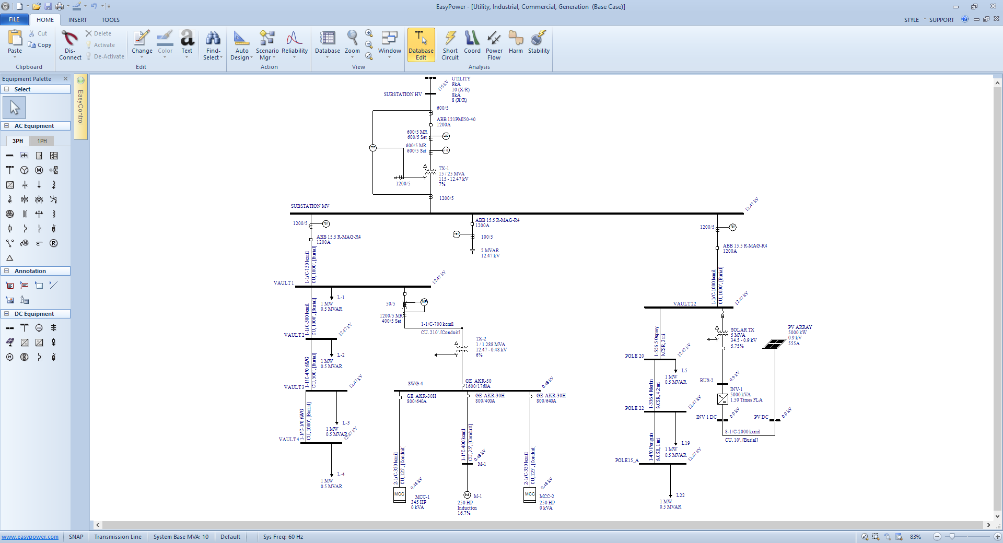Toggle the Database Edit mode button
Viewport: 1003px width, 543px height.
[420, 45]
